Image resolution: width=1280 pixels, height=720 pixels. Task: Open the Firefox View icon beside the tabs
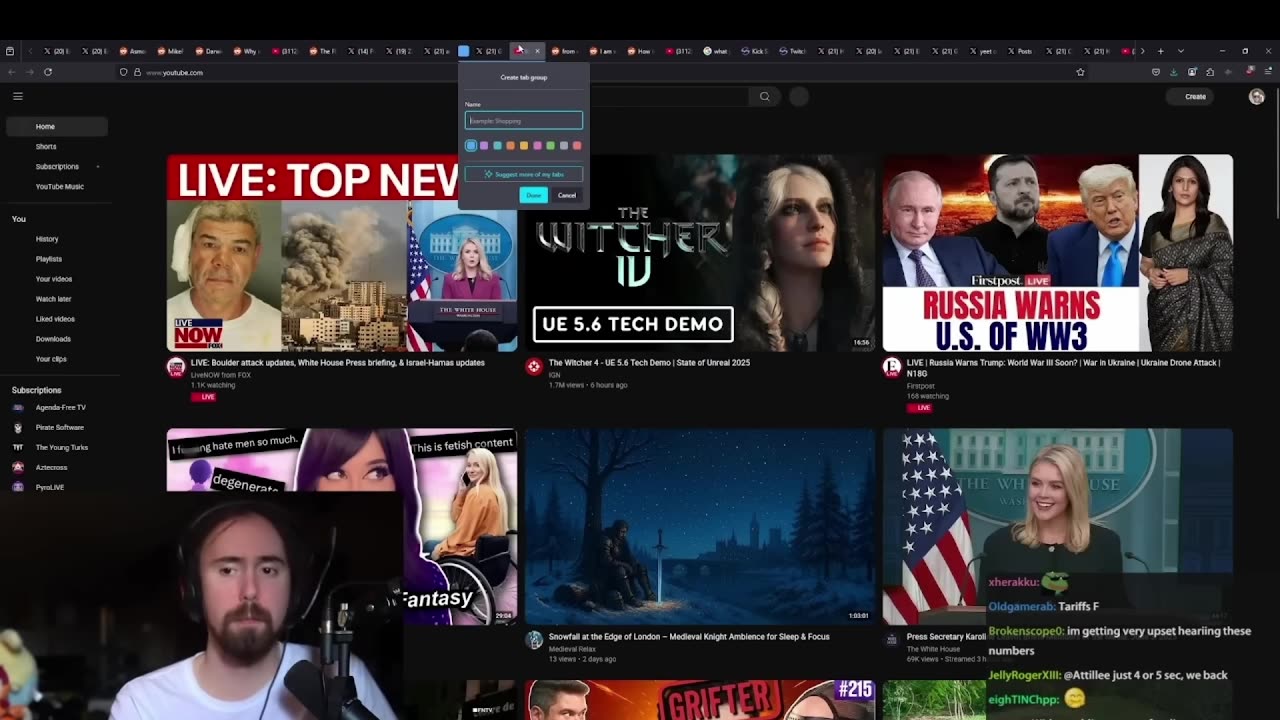pyautogui.click(x=10, y=51)
